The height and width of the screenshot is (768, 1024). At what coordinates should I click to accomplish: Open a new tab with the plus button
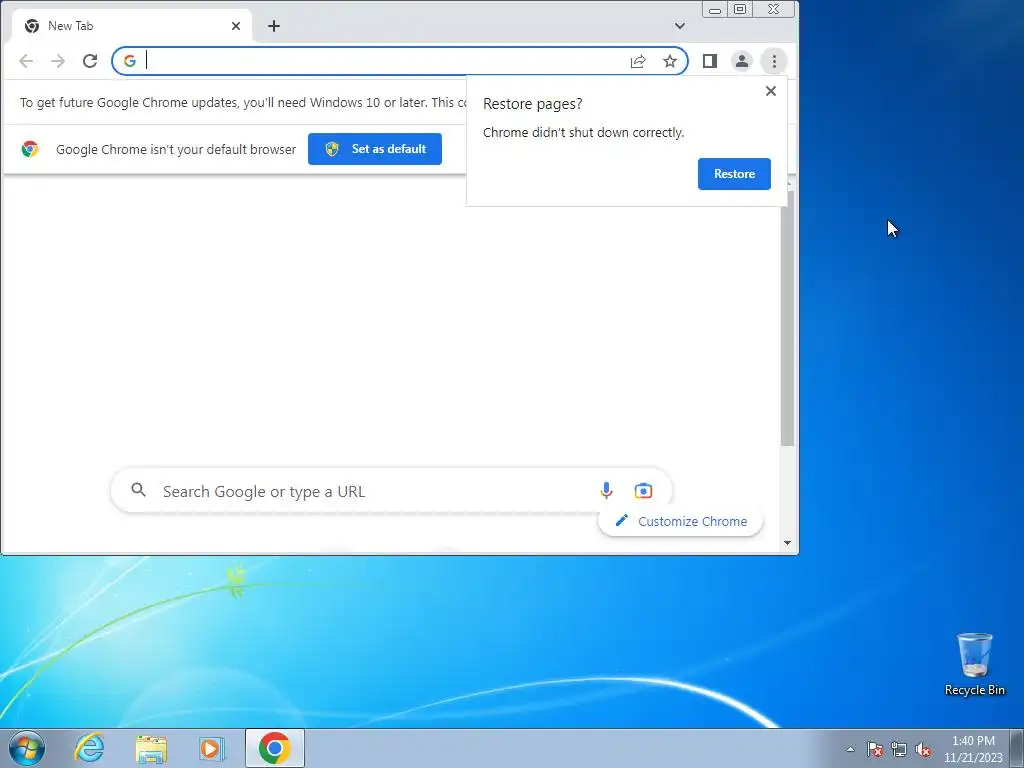click(x=274, y=26)
